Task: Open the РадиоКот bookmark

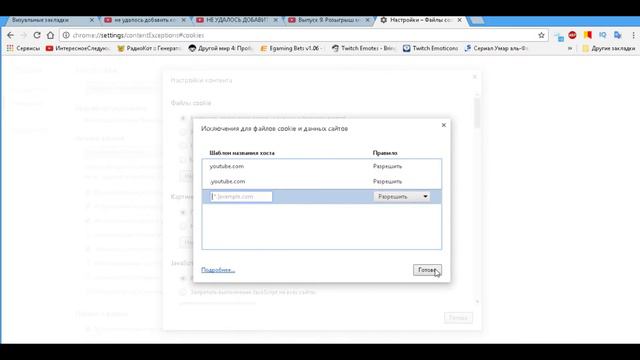Action: pyautogui.click(x=149, y=48)
